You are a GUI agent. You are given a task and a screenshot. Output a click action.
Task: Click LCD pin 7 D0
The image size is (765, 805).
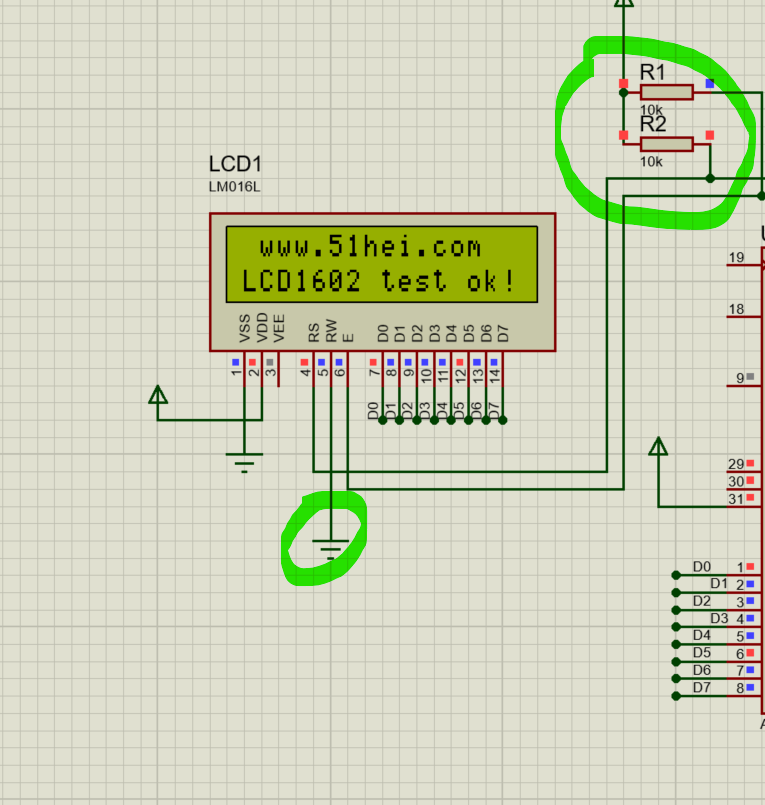[382, 369]
